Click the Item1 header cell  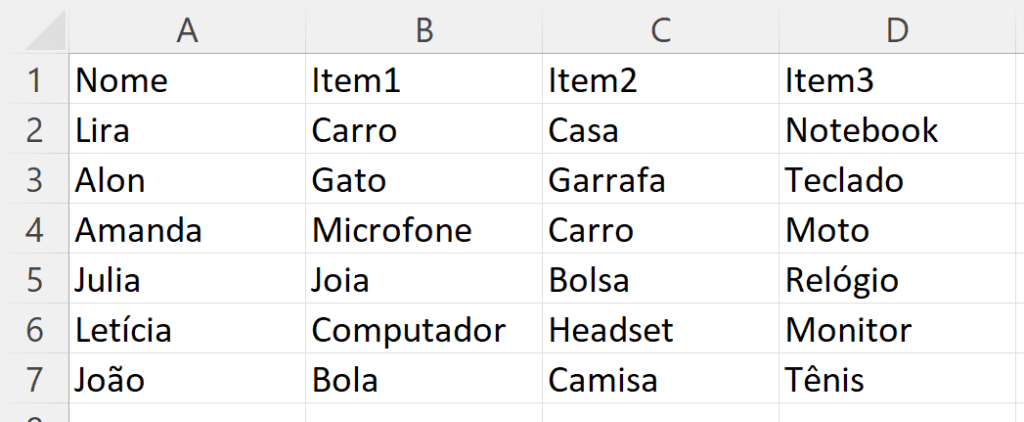[424, 79]
